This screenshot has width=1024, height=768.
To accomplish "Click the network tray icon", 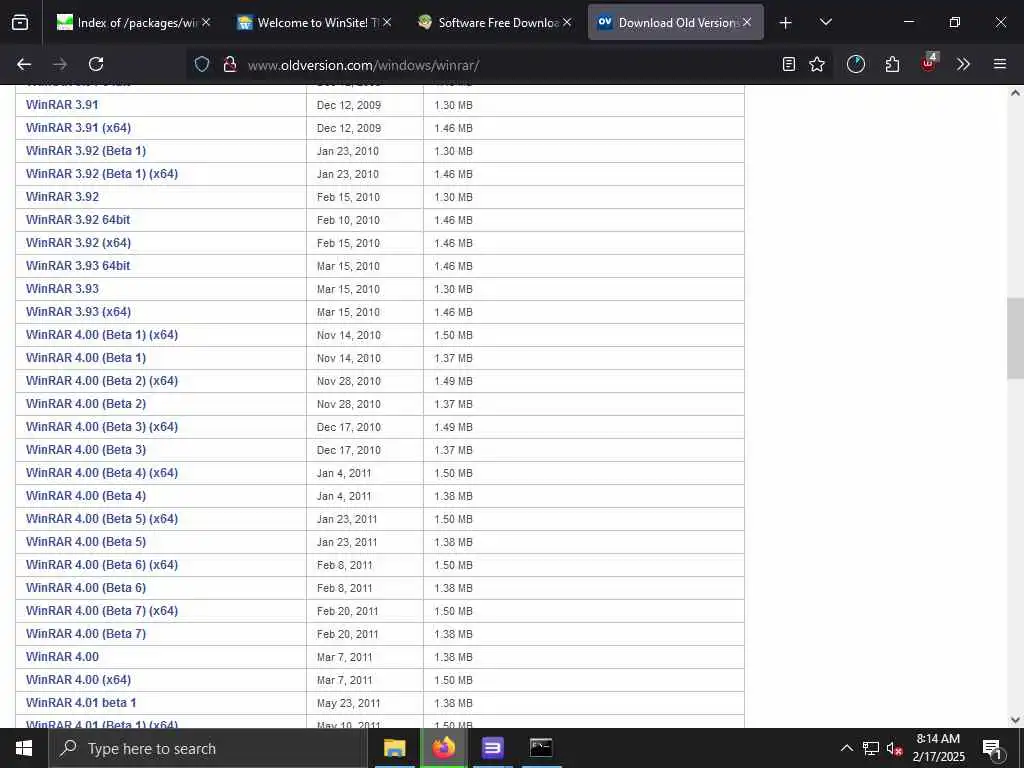I will click(871, 748).
